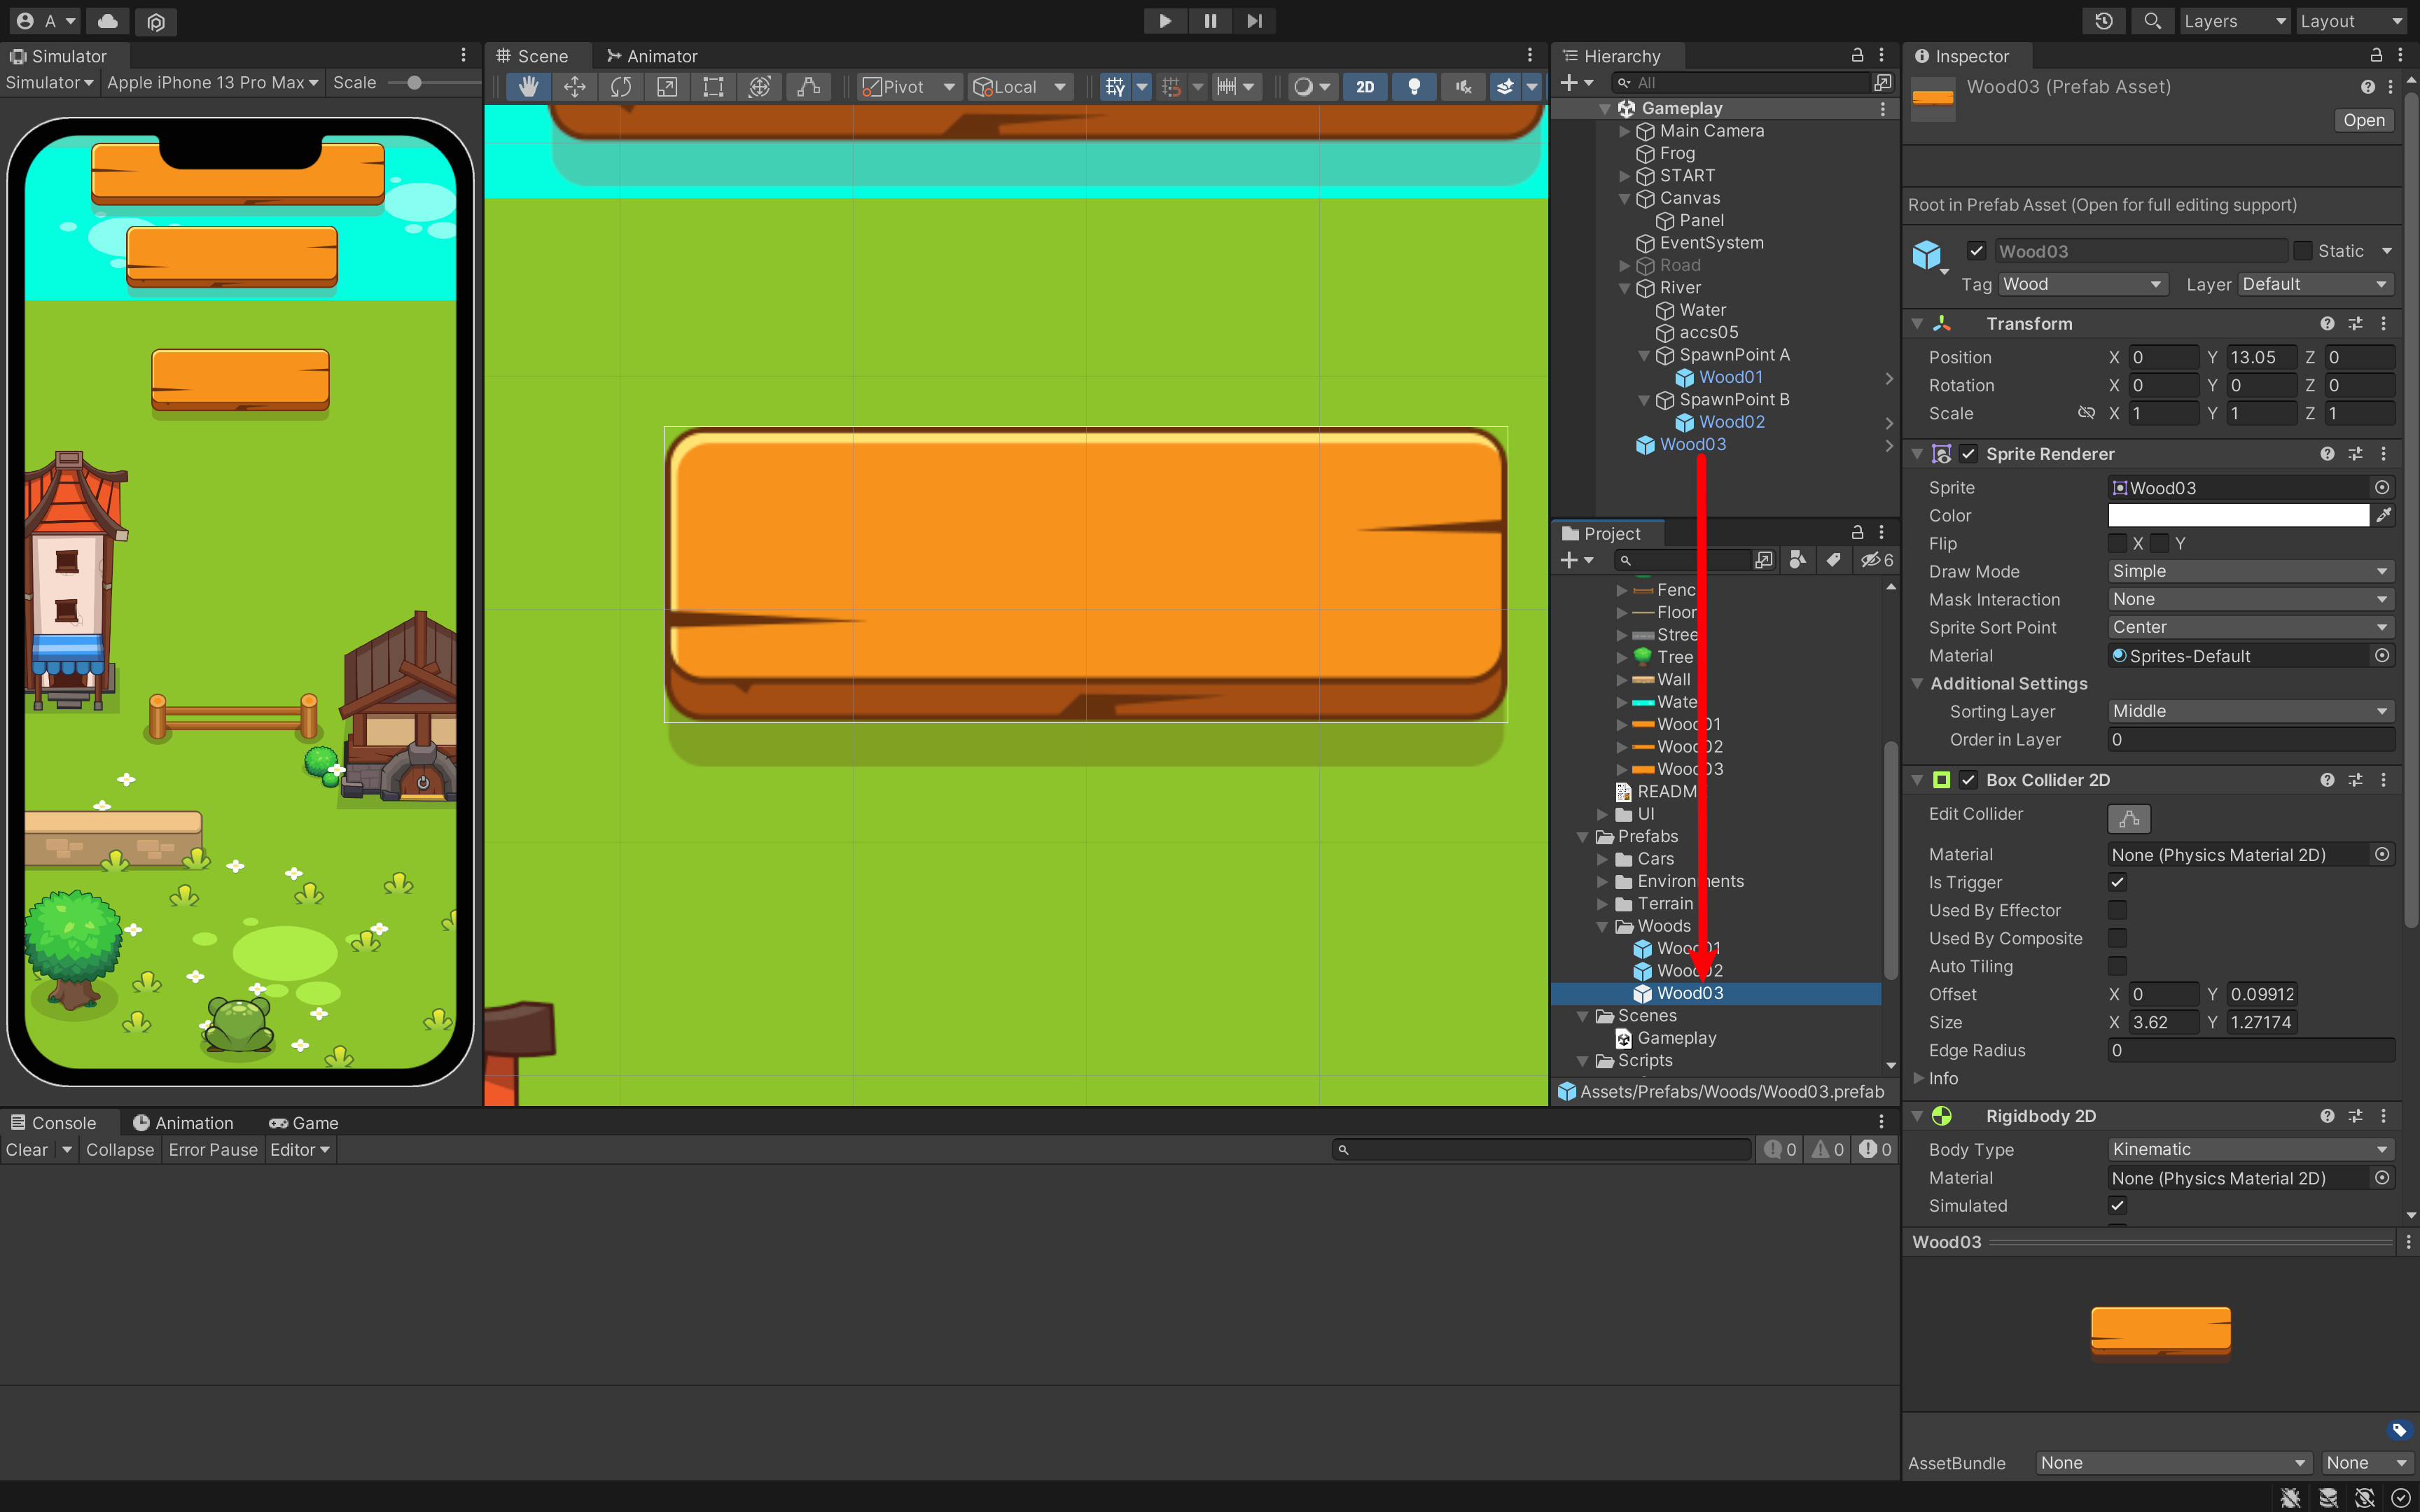Toggle Error Pause button
The image size is (2420, 1512).
(x=213, y=1150)
